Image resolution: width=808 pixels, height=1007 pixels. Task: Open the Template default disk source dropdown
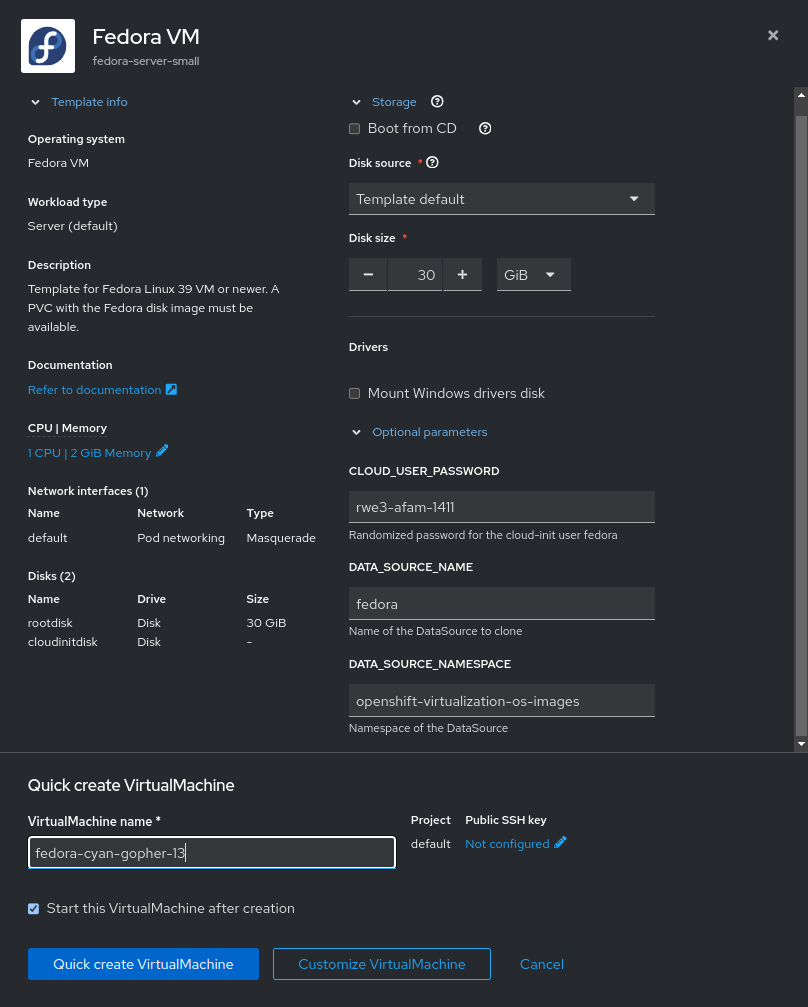tap(633, 198)
